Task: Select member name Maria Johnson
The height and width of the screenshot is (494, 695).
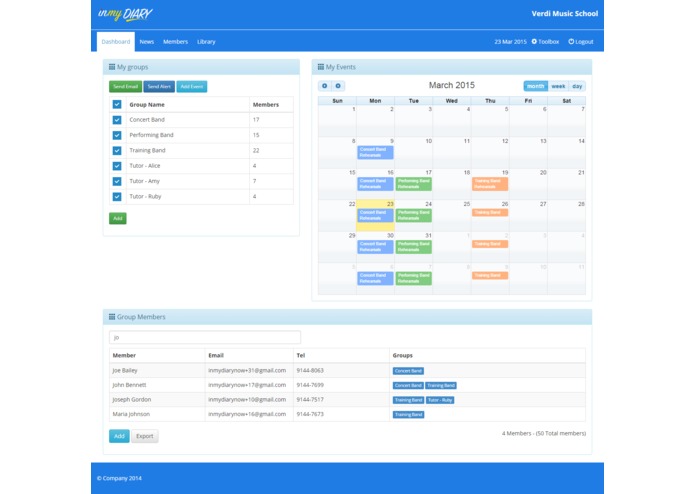Action: pyautogui.click(x=131, y=414)
